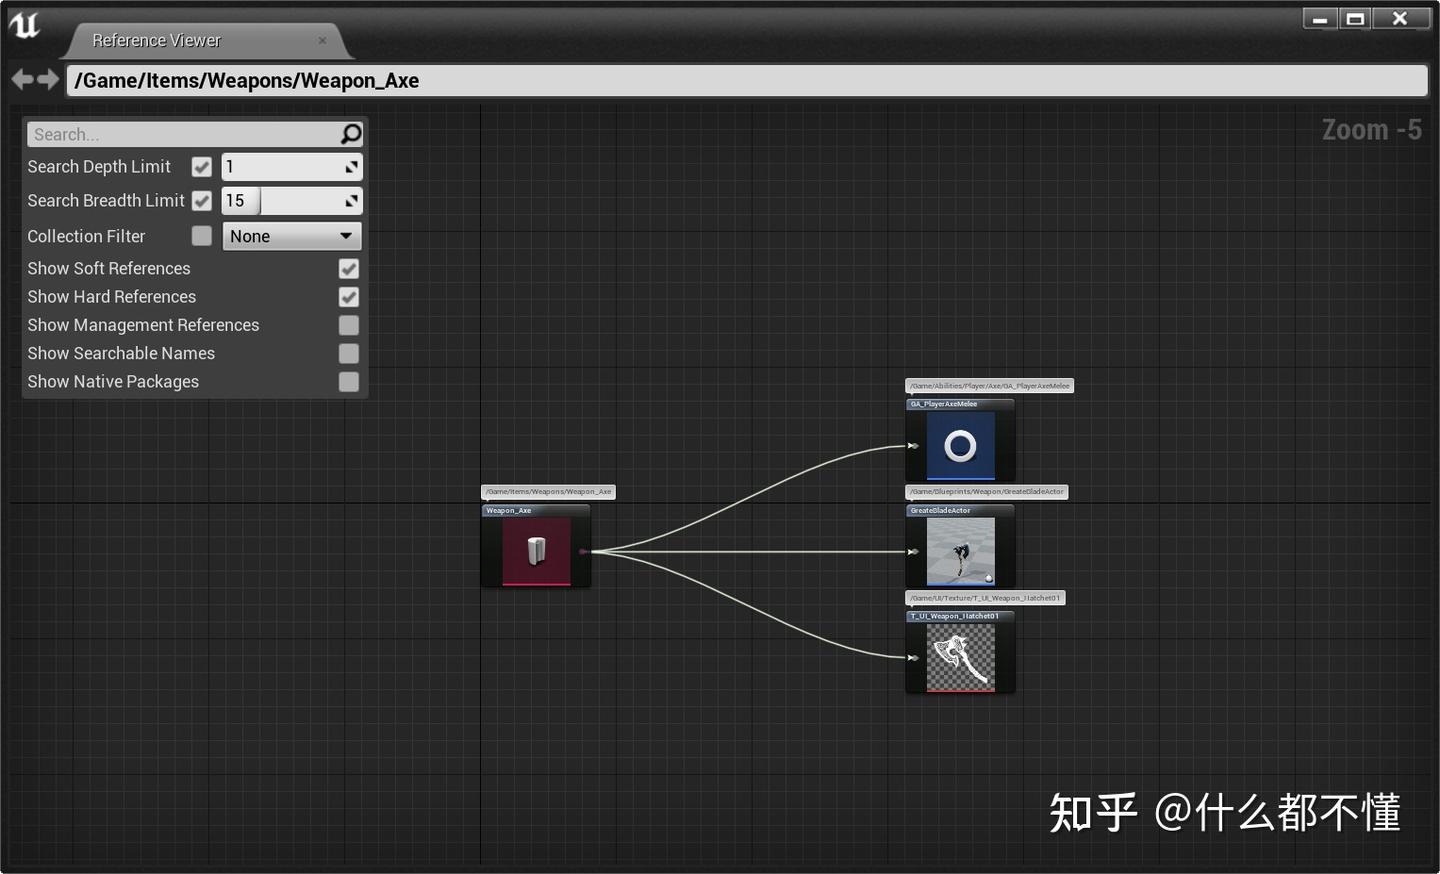Open the Collection Filter None dropdown
This screenshot has width=1440, height=874.
click(291, 235)
